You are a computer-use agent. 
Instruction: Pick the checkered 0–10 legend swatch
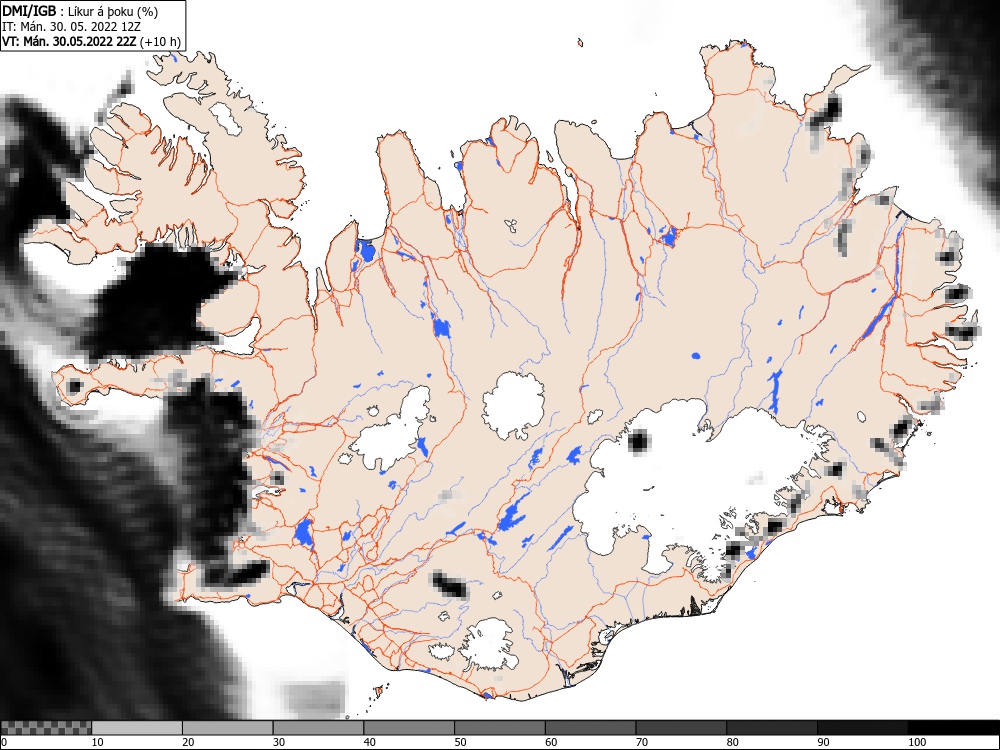[47, 728]
